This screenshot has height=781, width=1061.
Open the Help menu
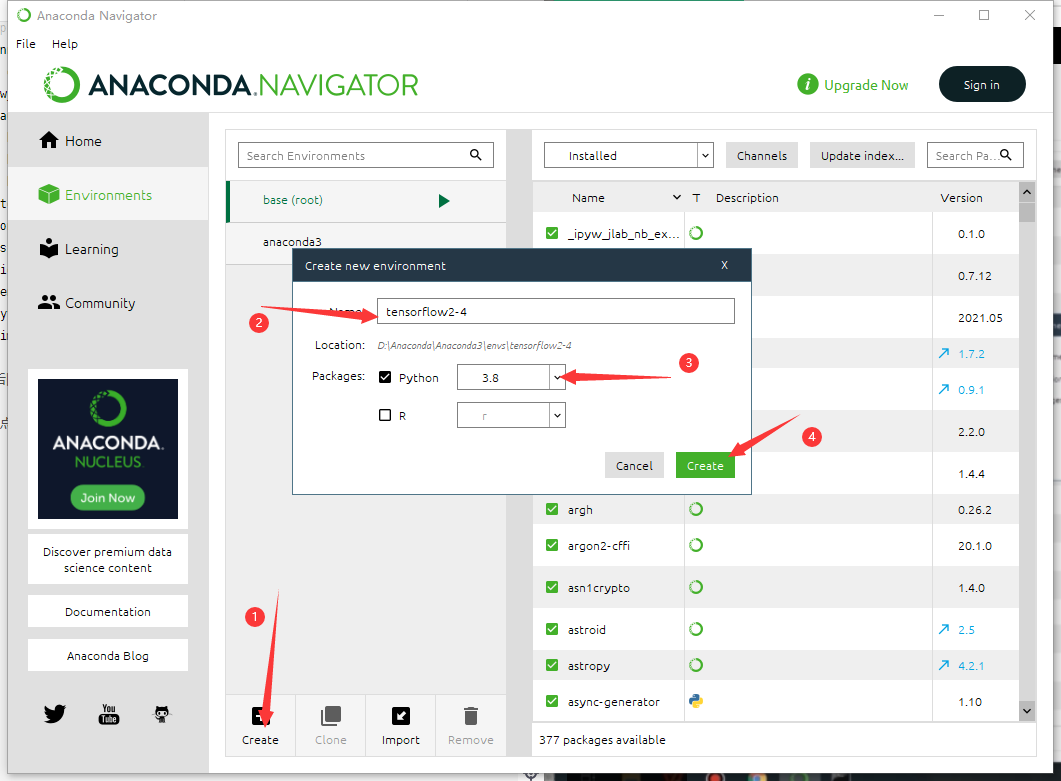click(65, 44)
